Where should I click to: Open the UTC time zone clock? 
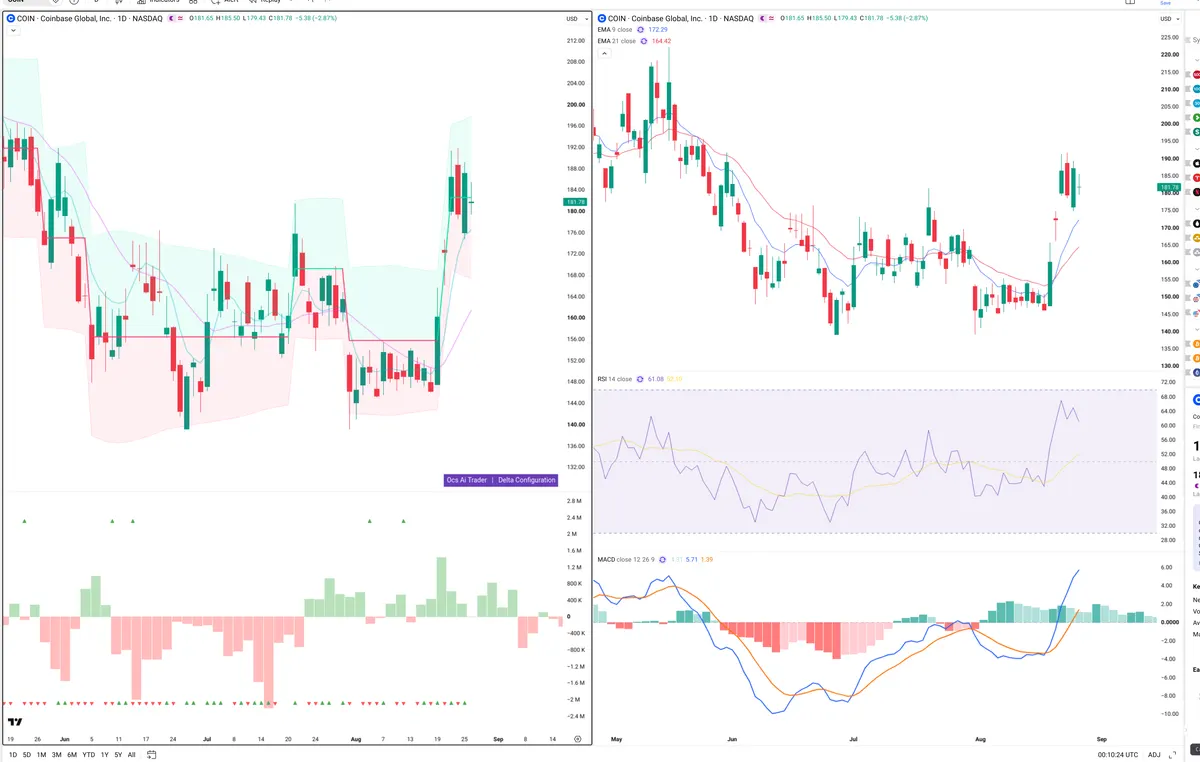click(x=1116, y=754)
